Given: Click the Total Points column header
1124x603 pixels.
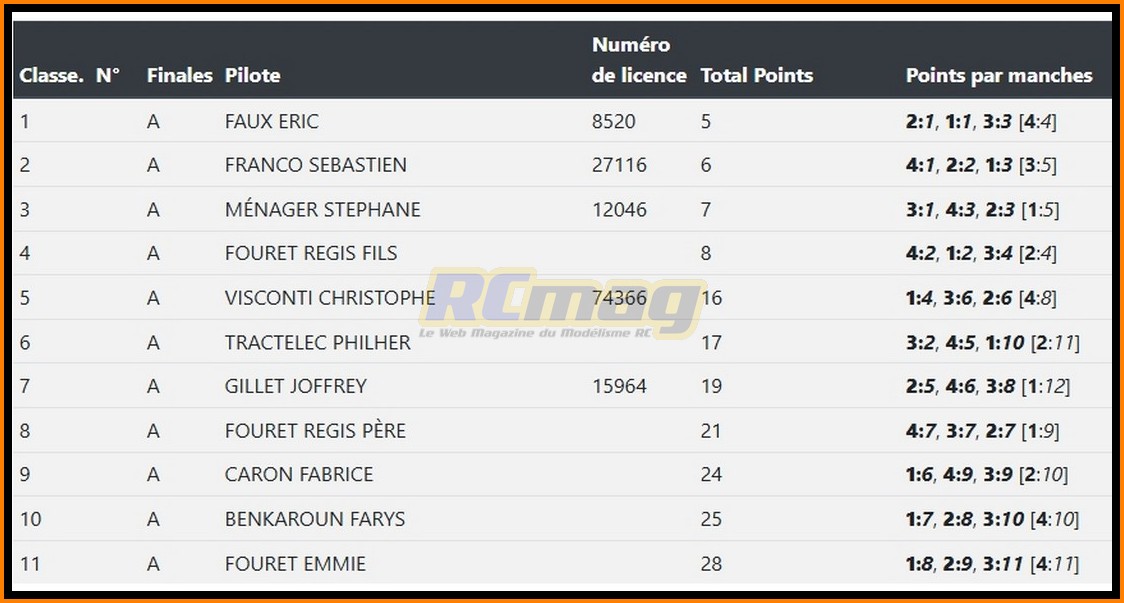Looking at the screenshot, I should click(756, 75).
